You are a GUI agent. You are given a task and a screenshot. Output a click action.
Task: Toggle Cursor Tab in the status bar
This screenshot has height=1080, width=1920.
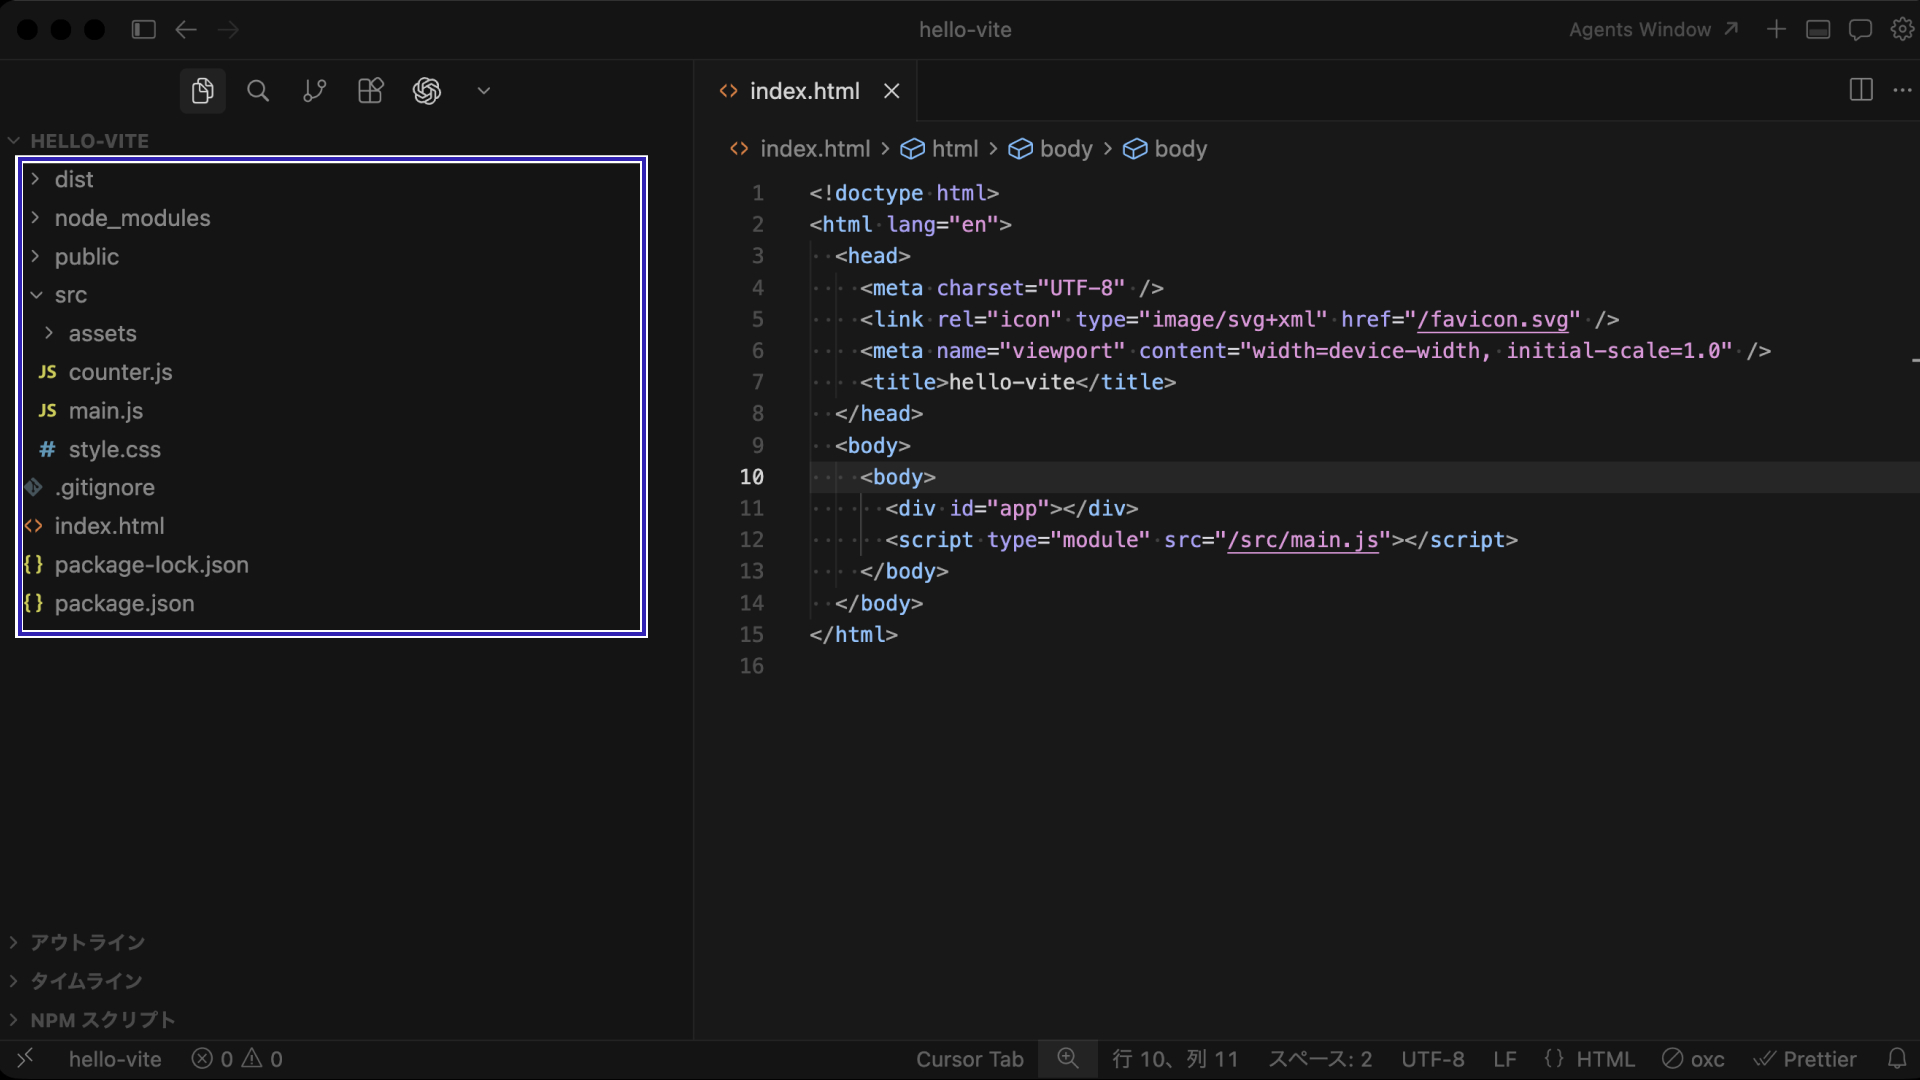click(x=969, y=1059)
